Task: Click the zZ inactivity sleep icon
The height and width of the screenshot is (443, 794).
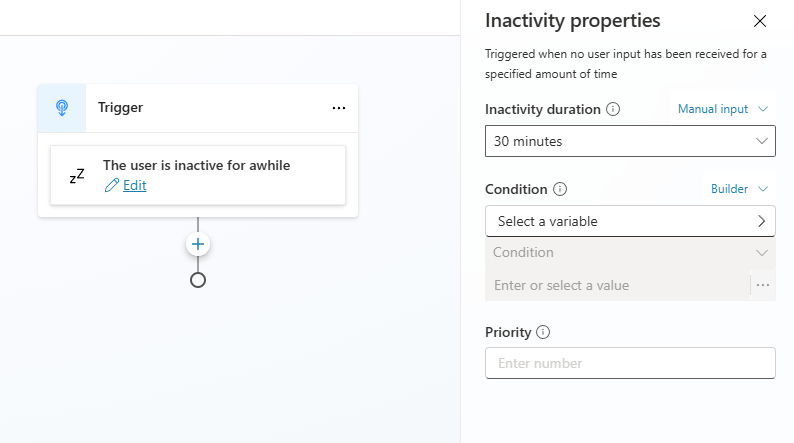Action: (x=77, y=176)
